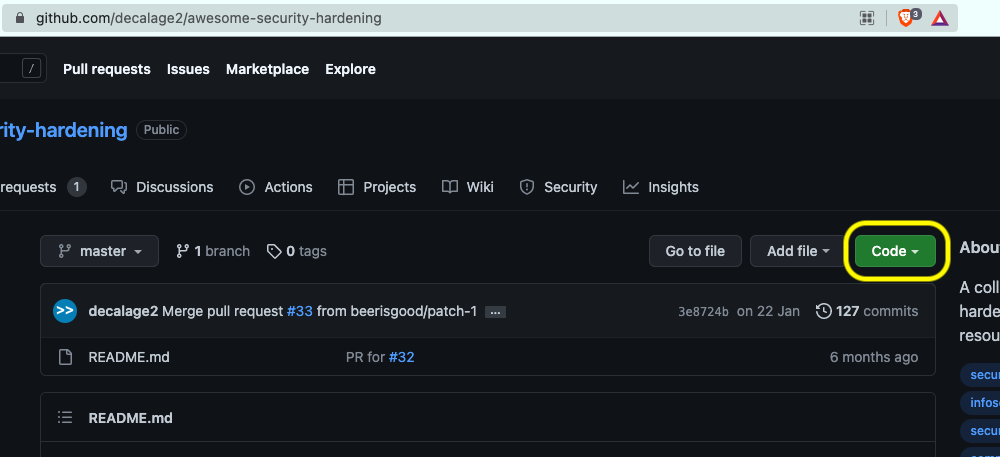
Task: Click the README table of contents list icon
Action: click(x=65, y=417)
